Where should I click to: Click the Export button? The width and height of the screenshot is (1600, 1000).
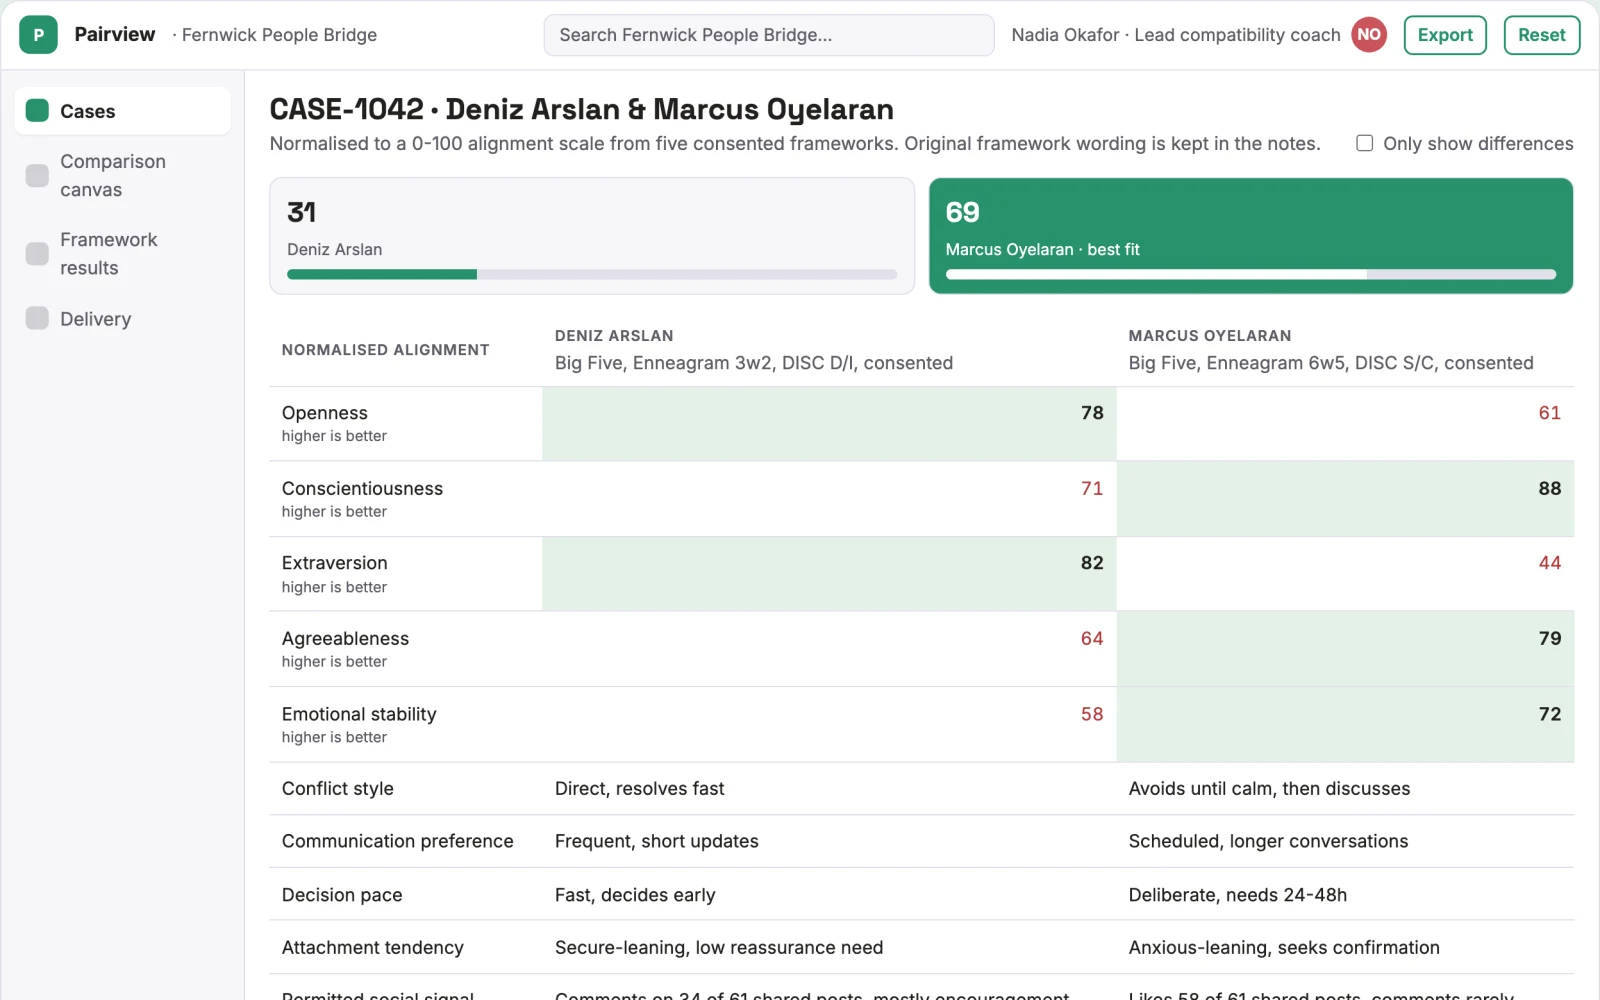point(1445,35)
